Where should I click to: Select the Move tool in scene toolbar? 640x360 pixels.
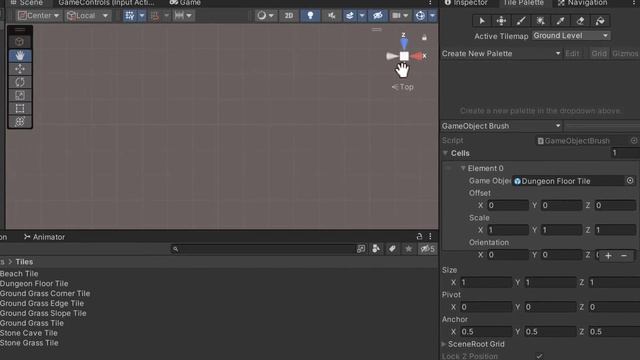tap(20, 69)
